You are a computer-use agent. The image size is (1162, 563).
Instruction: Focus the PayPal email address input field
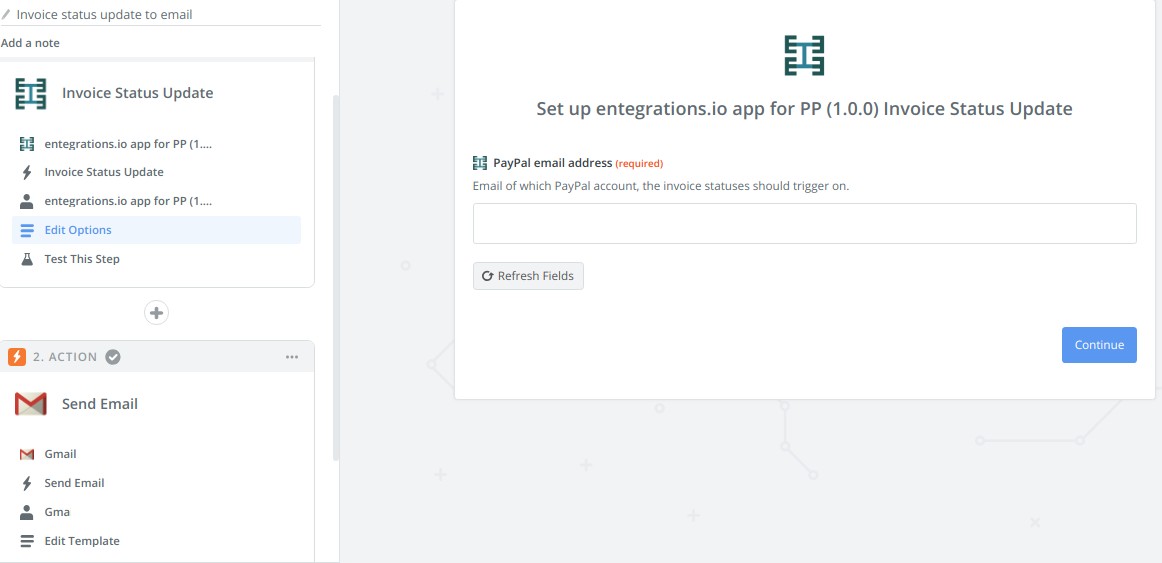click(x=805, y=224)
